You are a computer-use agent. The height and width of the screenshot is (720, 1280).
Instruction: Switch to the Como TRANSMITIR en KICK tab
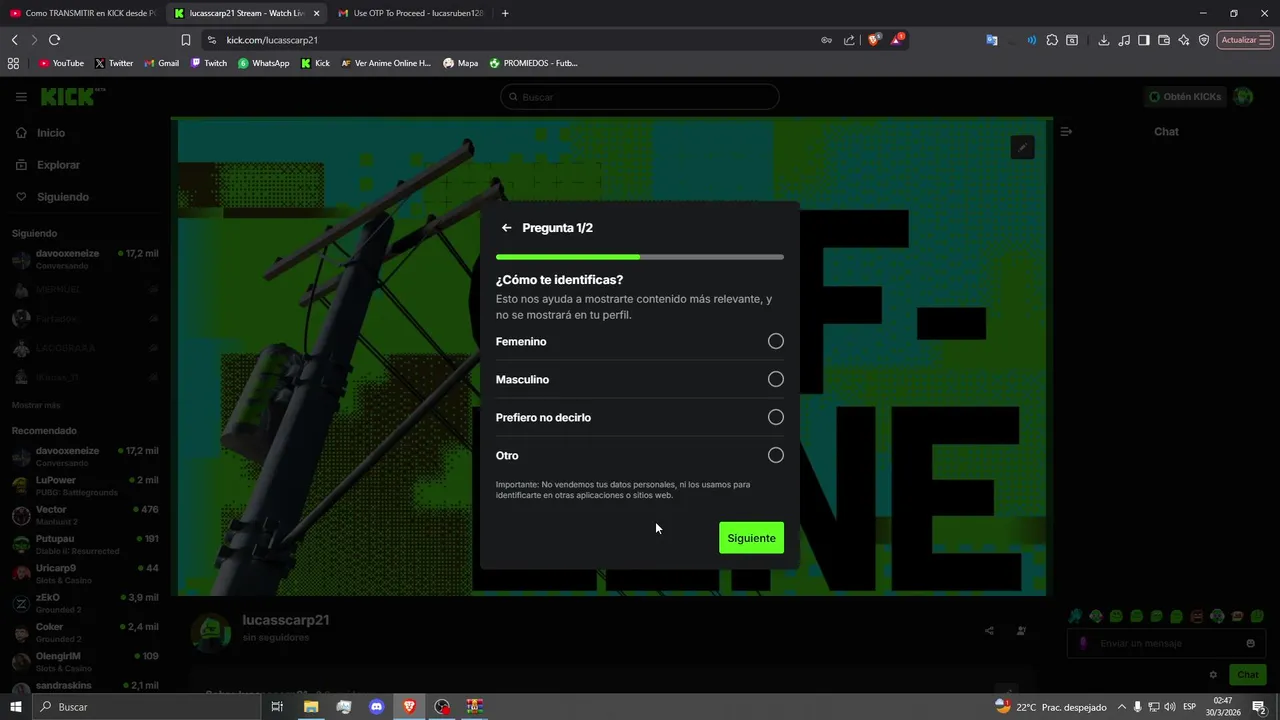[x=82, y=13]
